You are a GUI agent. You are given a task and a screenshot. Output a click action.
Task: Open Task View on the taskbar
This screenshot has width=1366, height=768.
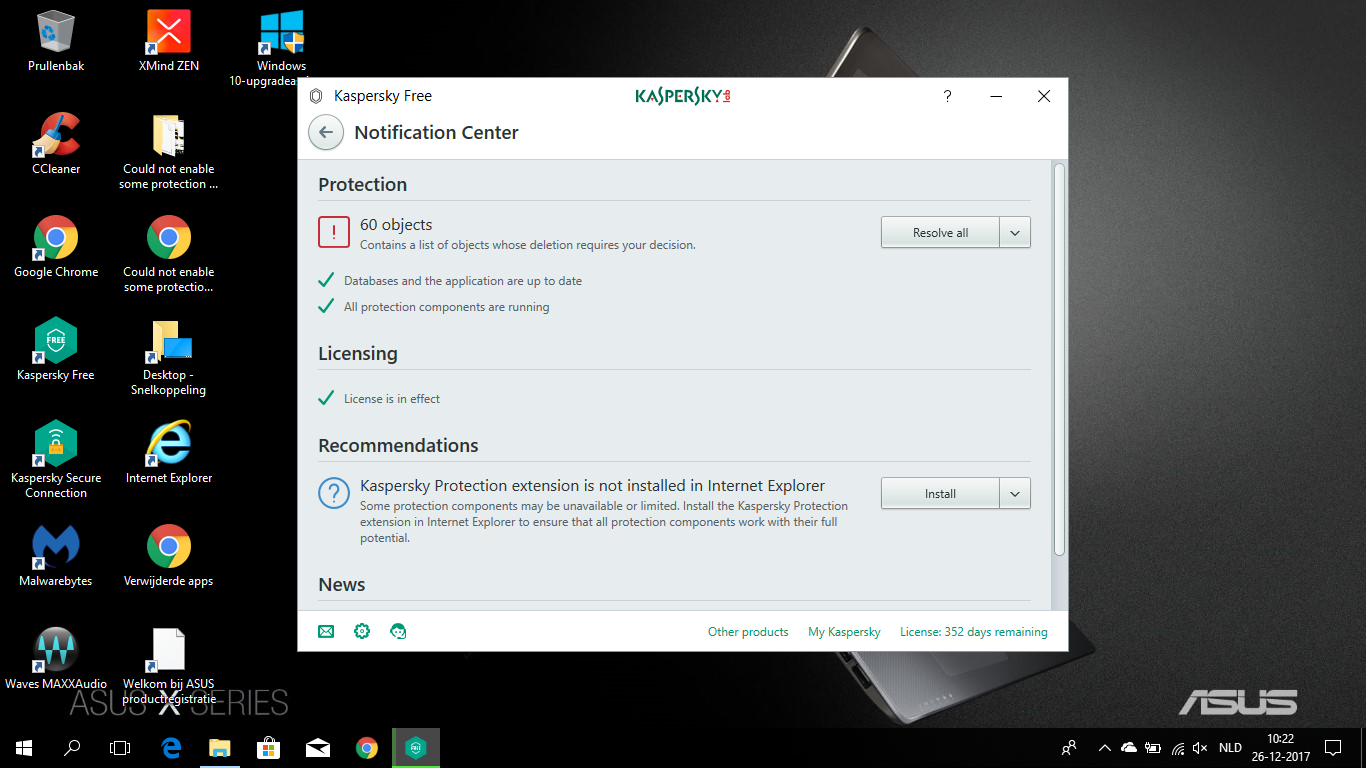click(120, 747)
